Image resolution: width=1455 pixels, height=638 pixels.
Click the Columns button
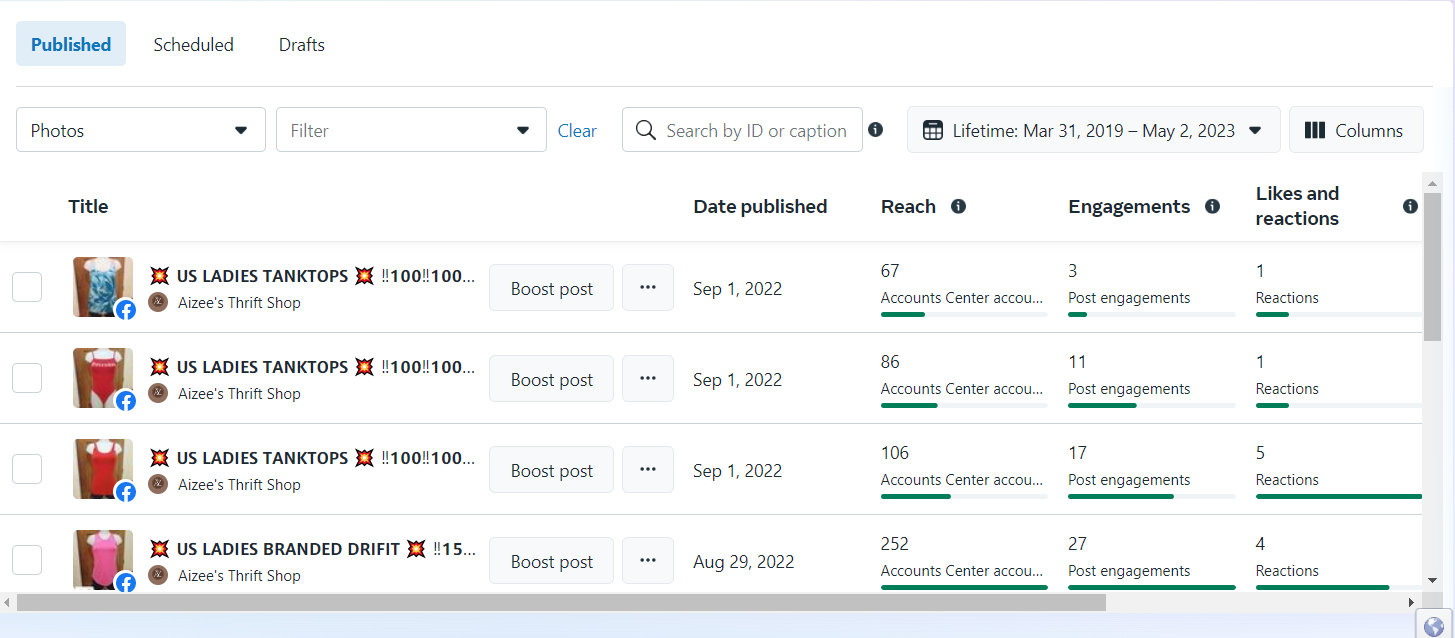point(1356,130)
